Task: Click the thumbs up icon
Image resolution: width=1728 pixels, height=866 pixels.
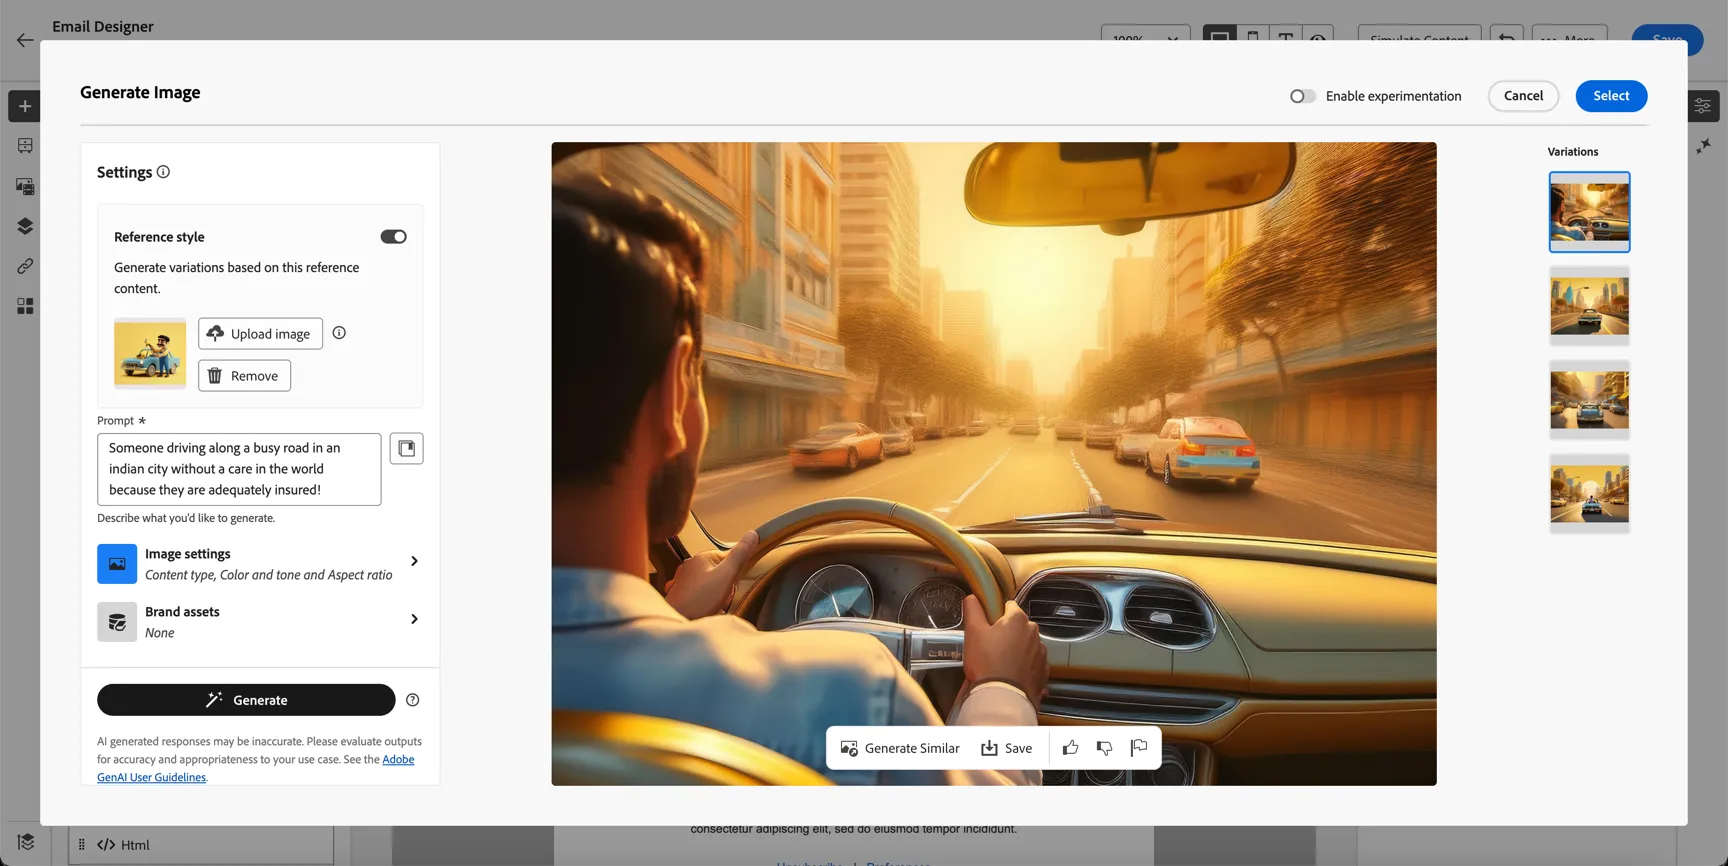Action: point(1070,748)
